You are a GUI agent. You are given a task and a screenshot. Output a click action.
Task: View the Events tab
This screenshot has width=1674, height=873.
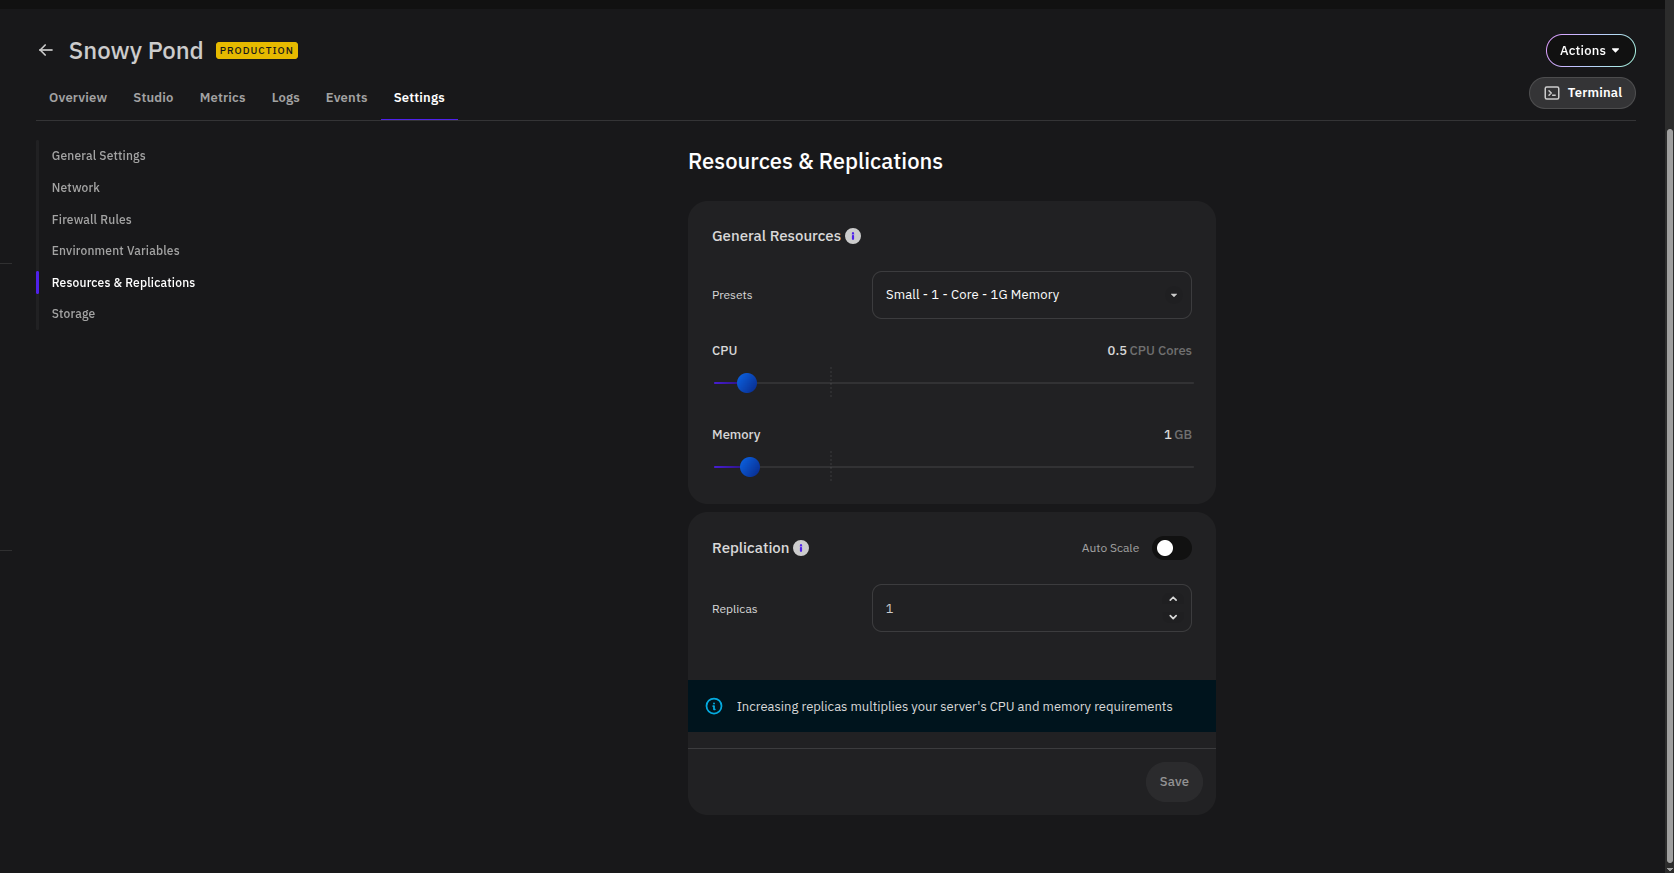pyautogui.click(x=346, y=98)
